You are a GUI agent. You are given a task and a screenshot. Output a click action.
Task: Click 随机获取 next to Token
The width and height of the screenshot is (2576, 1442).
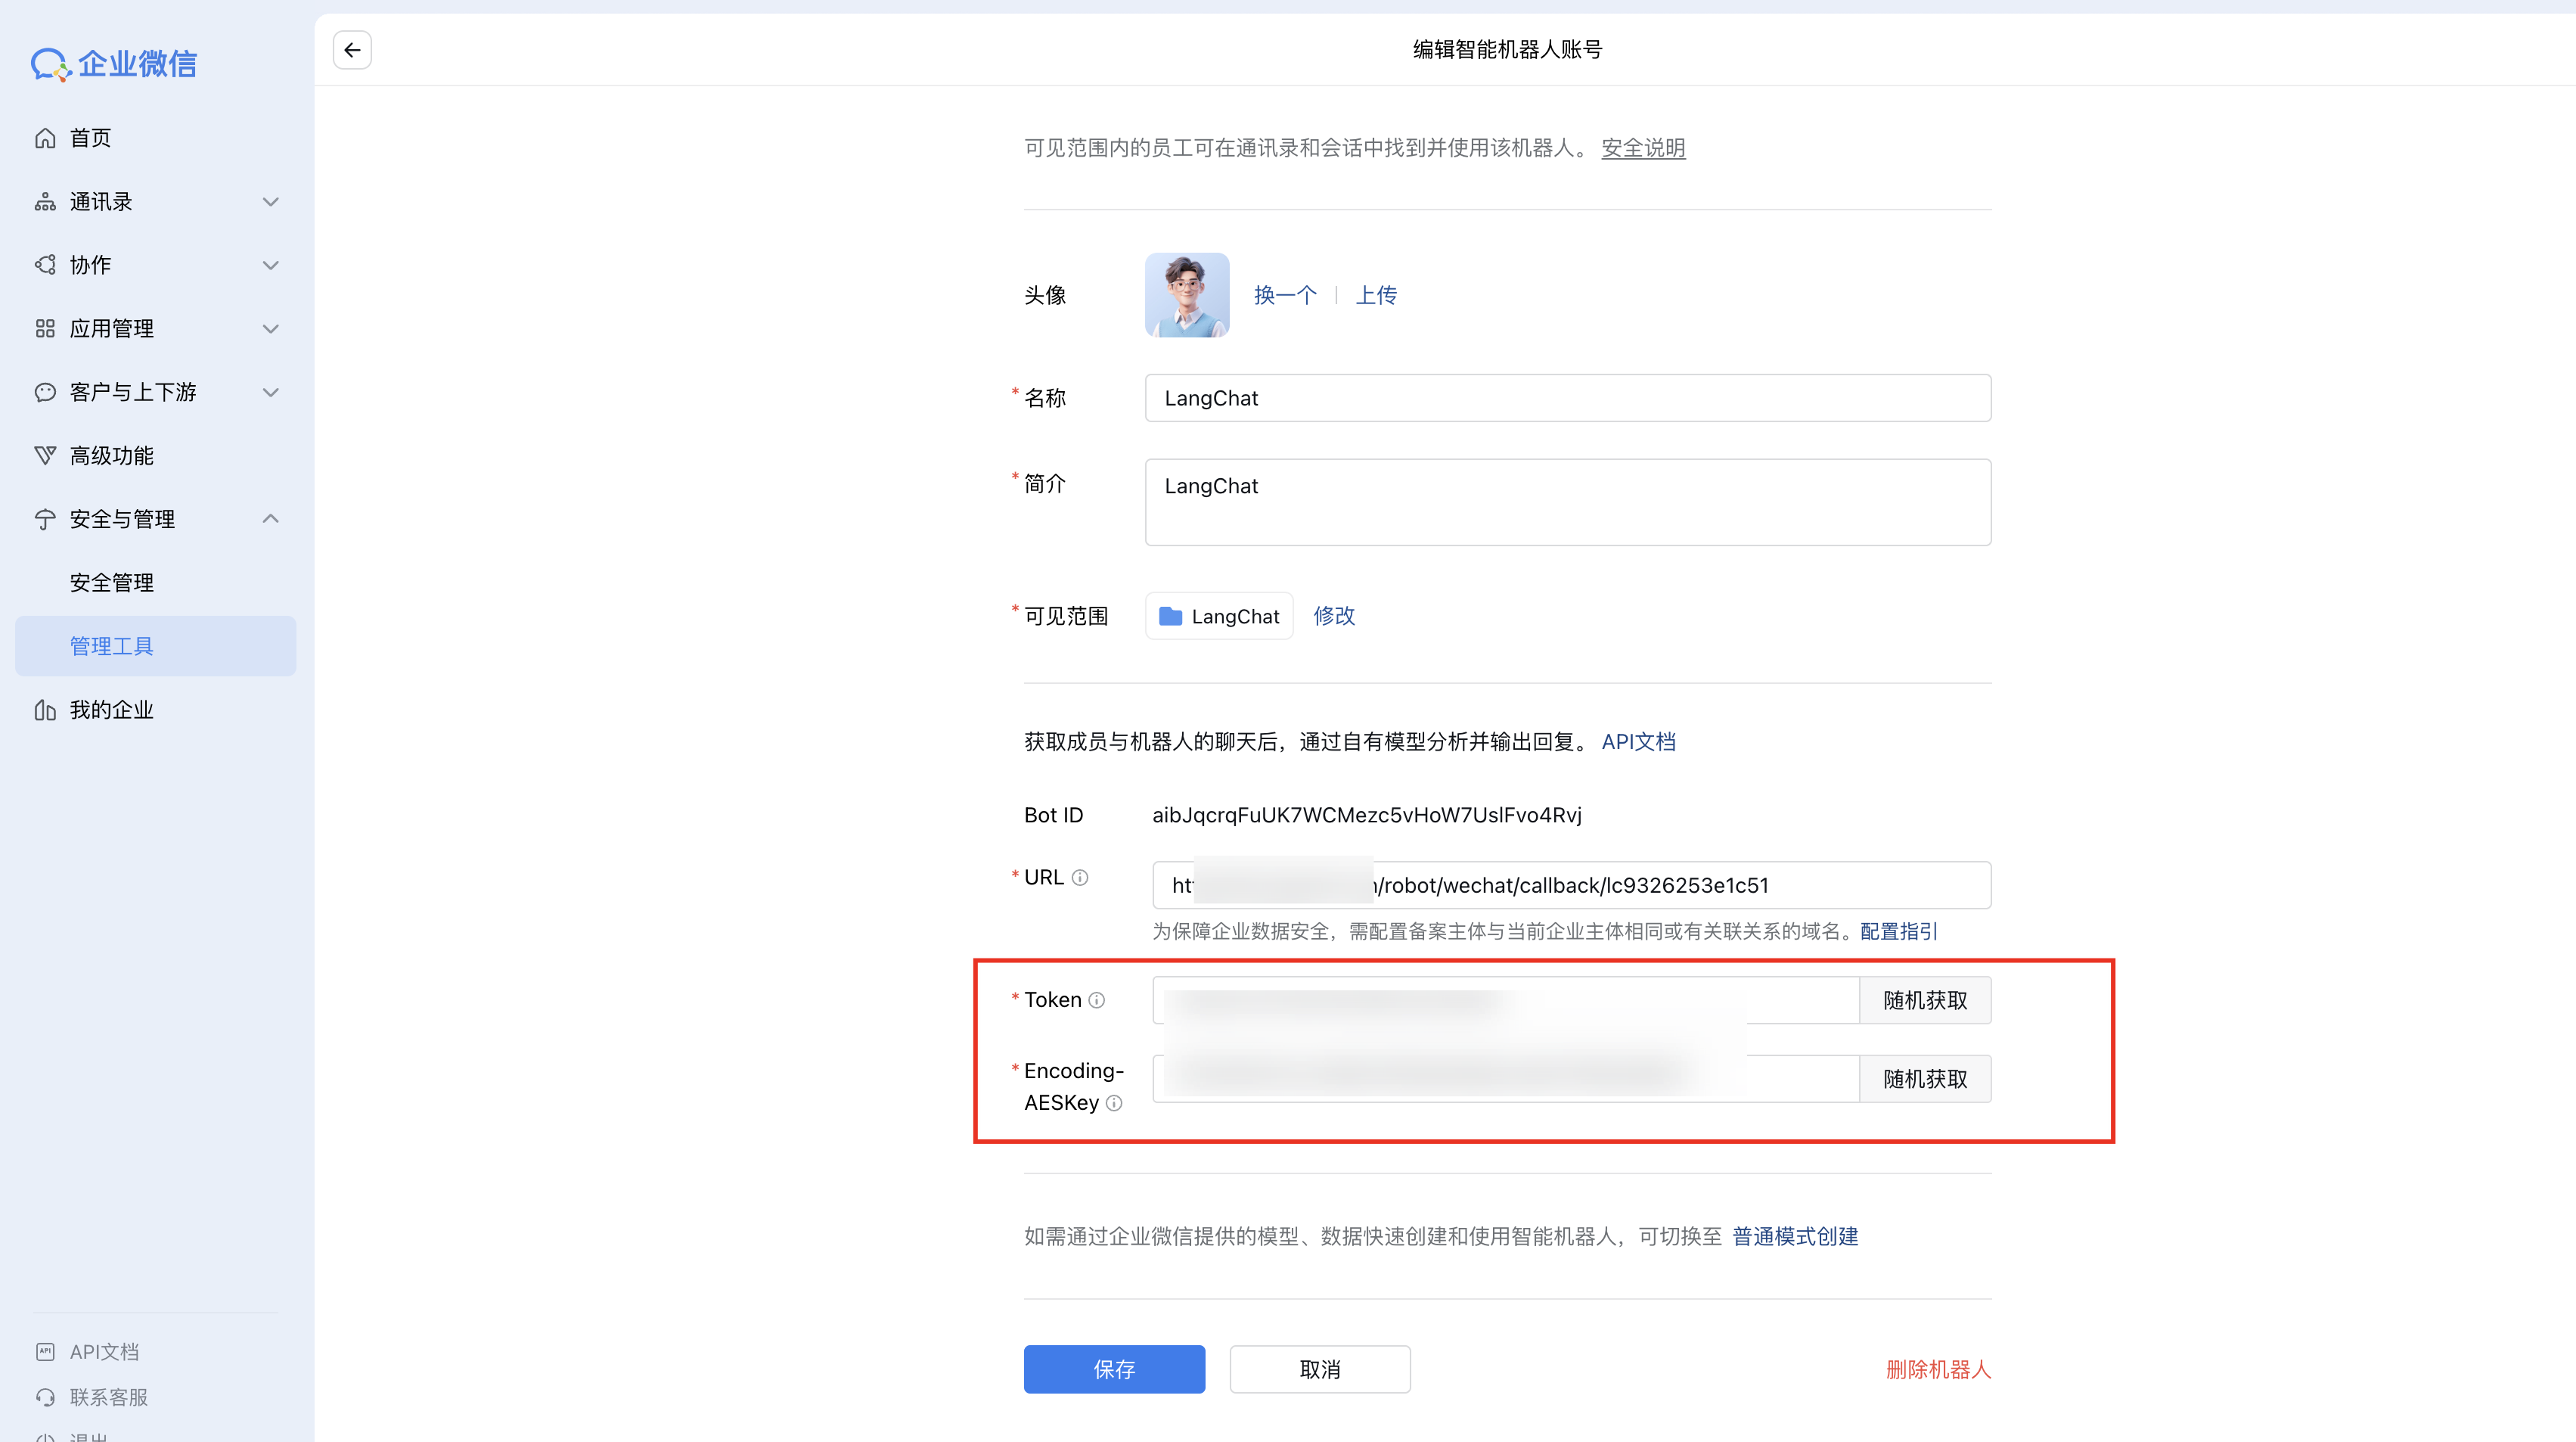point(1924,1000)
